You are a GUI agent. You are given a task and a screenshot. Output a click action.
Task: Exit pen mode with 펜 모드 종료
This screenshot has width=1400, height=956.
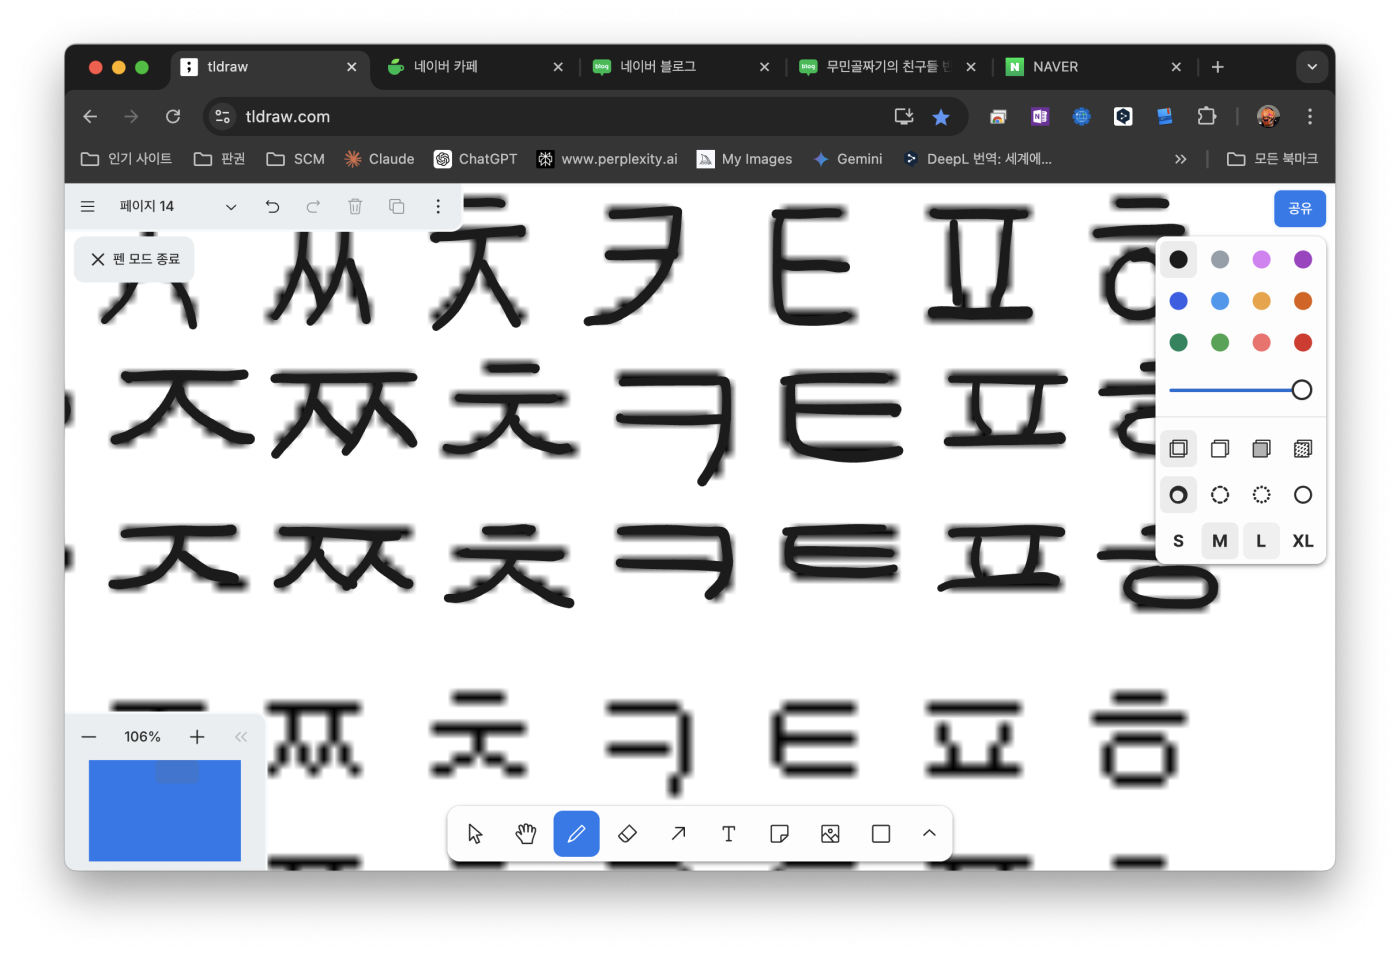135,259
